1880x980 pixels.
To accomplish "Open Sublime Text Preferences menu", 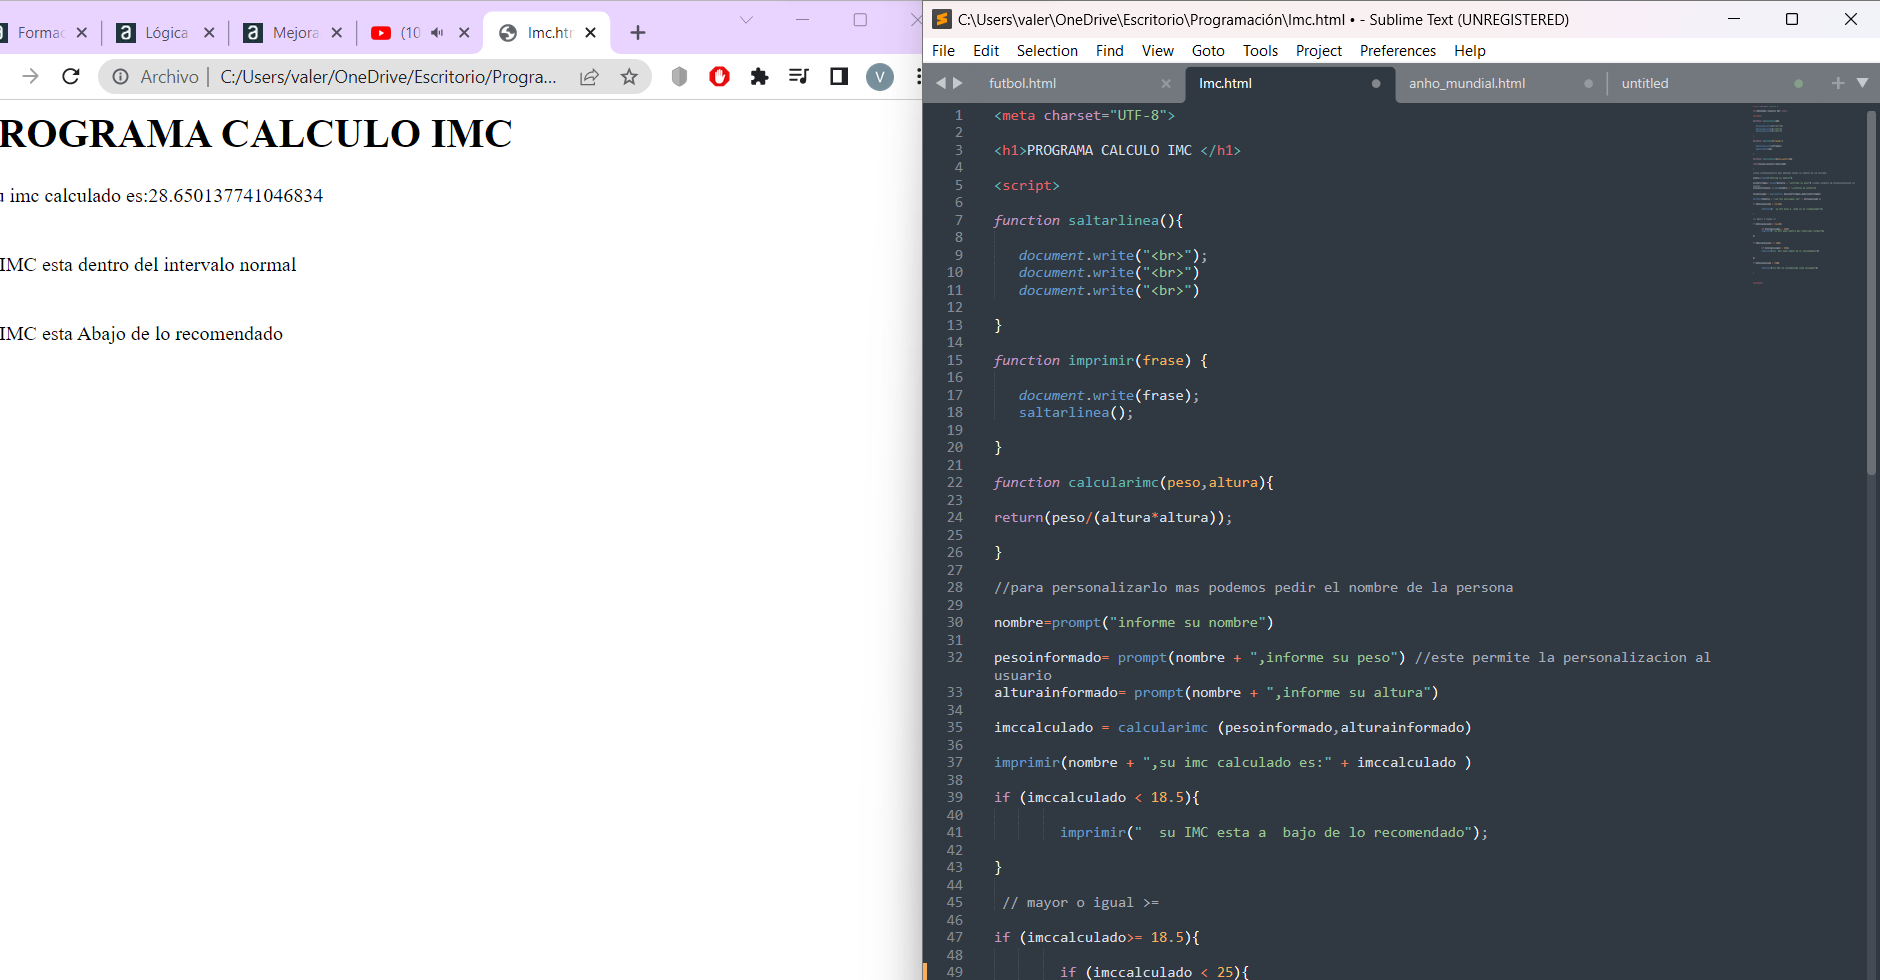I will [1397, 50].
